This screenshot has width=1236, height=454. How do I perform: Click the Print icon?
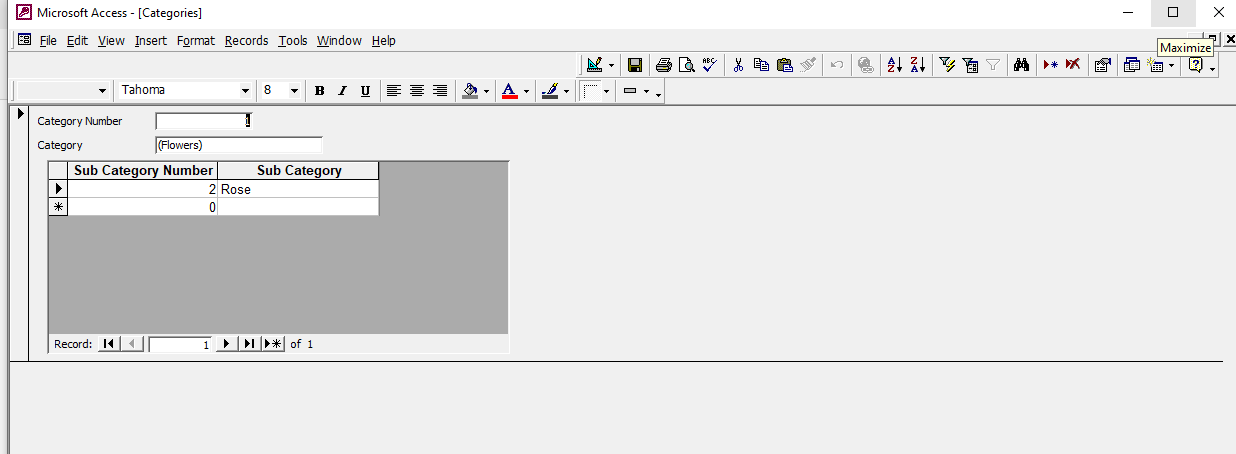tap(664, 65)
